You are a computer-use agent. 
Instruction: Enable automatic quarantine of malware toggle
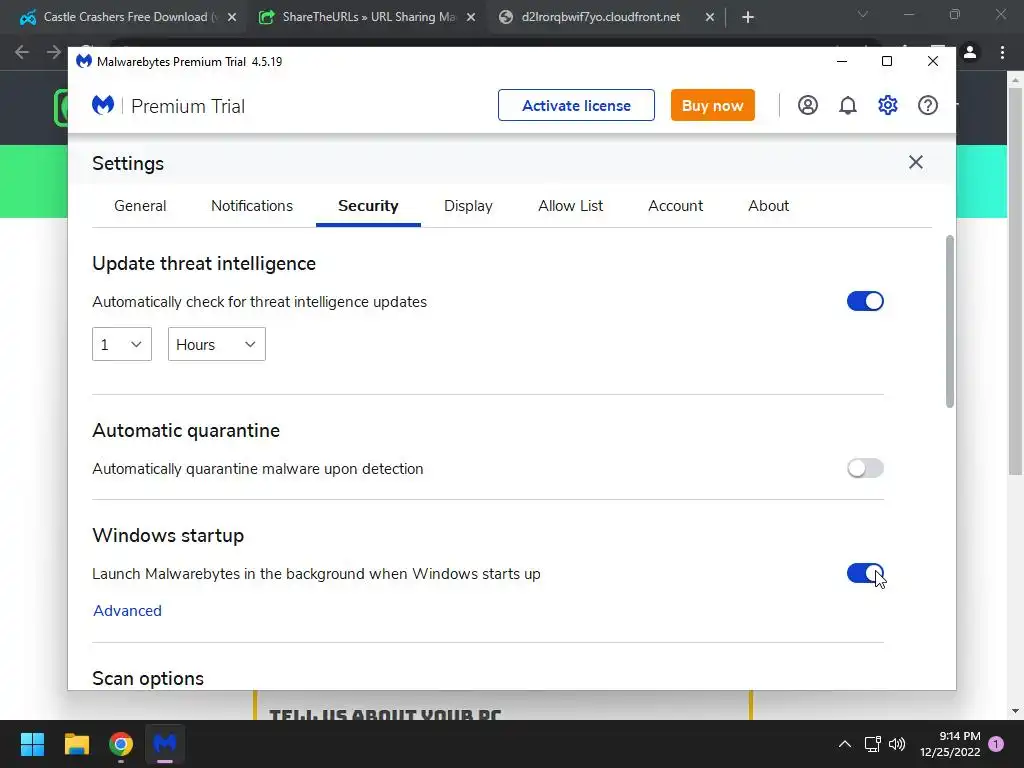(x=865, y=468)
